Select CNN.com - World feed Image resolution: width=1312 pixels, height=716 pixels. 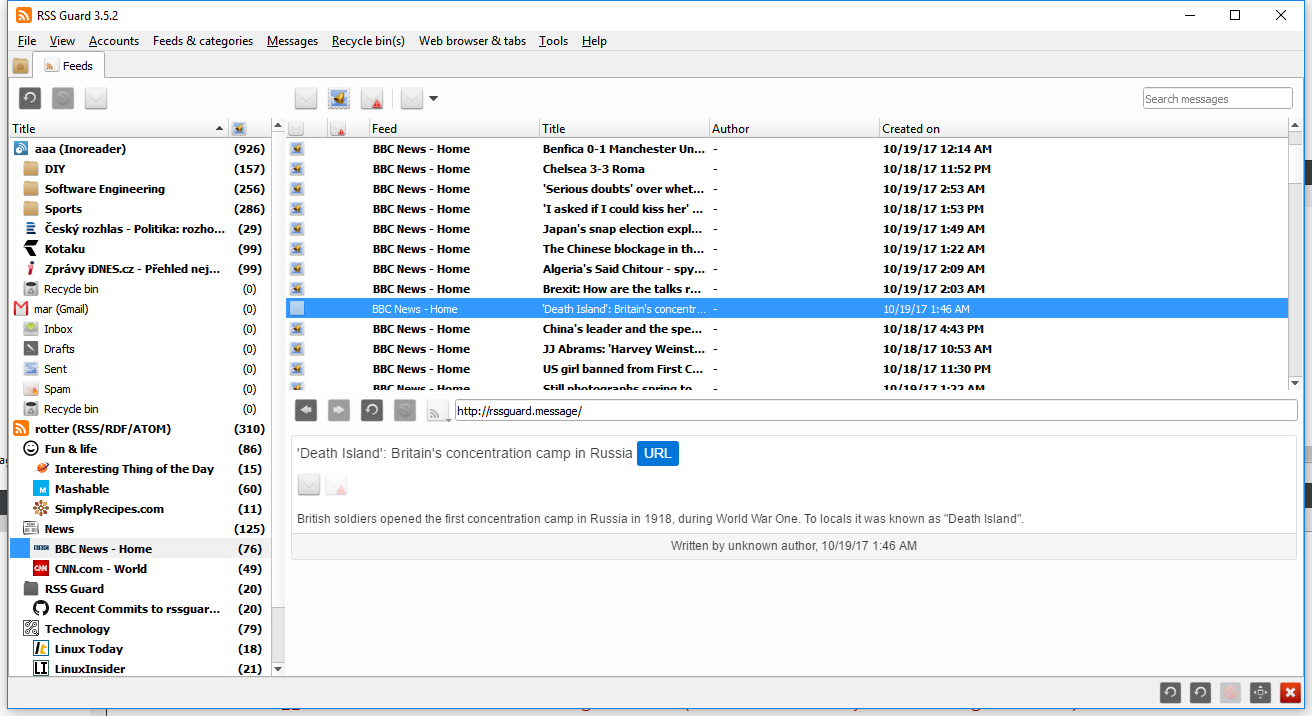(100, 569)
